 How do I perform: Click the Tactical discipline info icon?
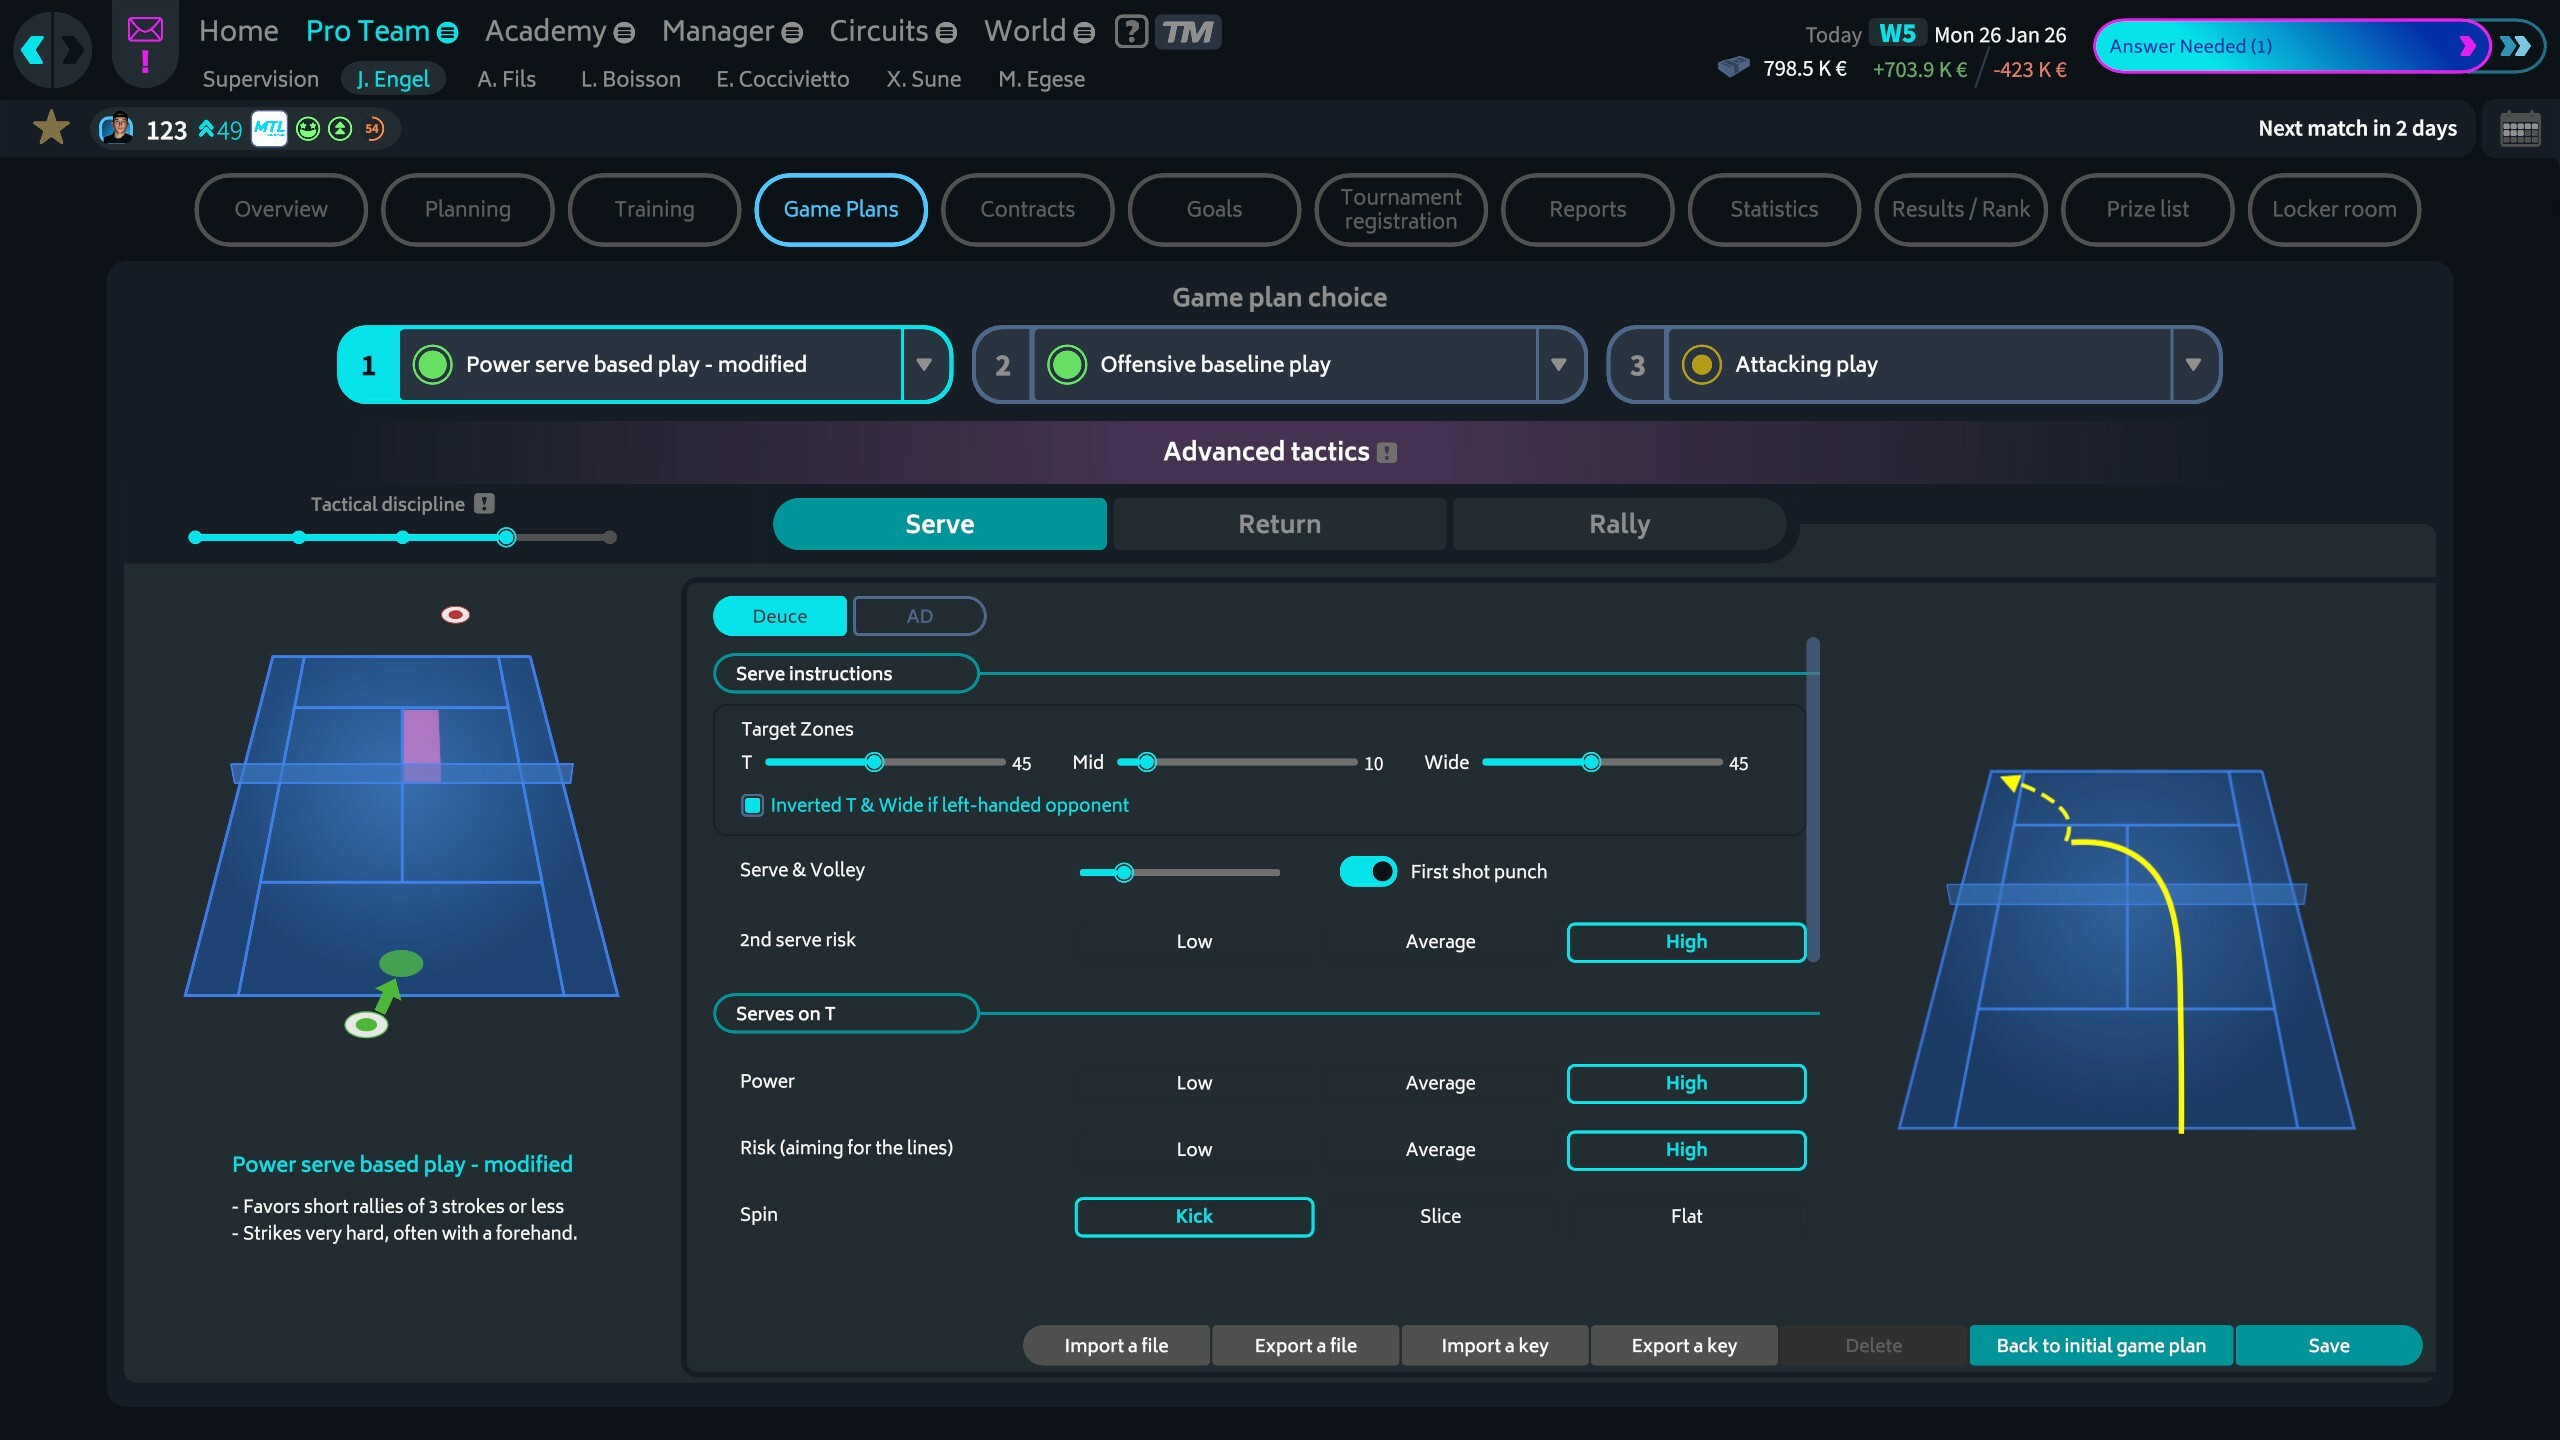coord(484,504)
